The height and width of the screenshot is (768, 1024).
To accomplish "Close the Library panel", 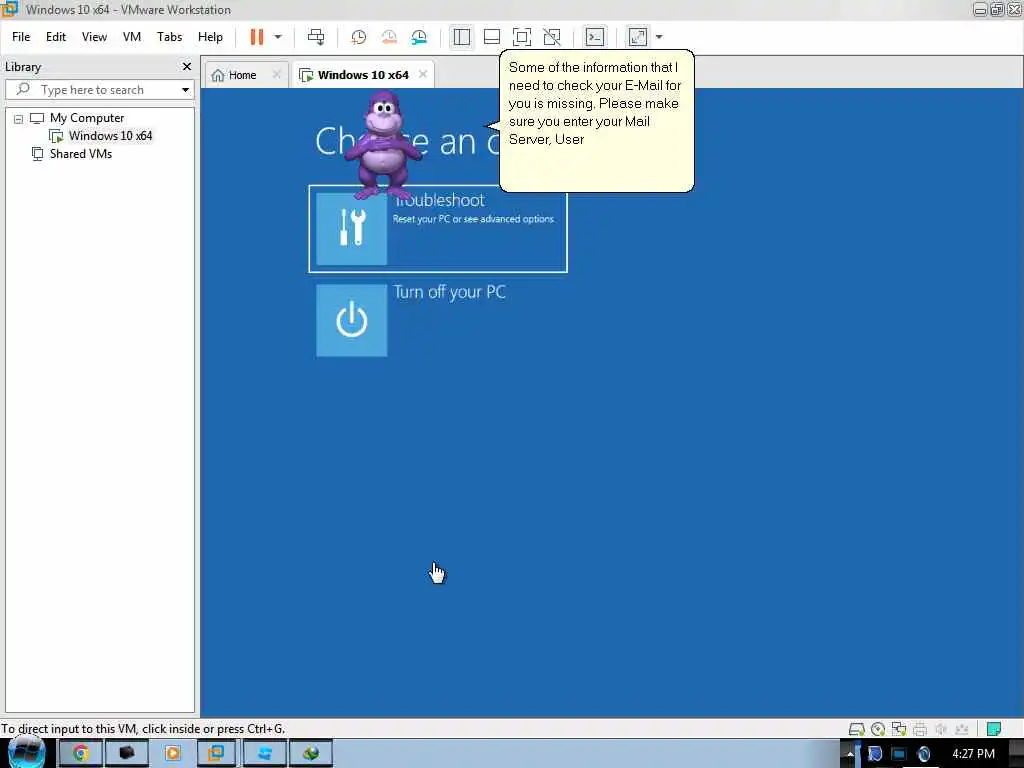I will tap(187, 67).
